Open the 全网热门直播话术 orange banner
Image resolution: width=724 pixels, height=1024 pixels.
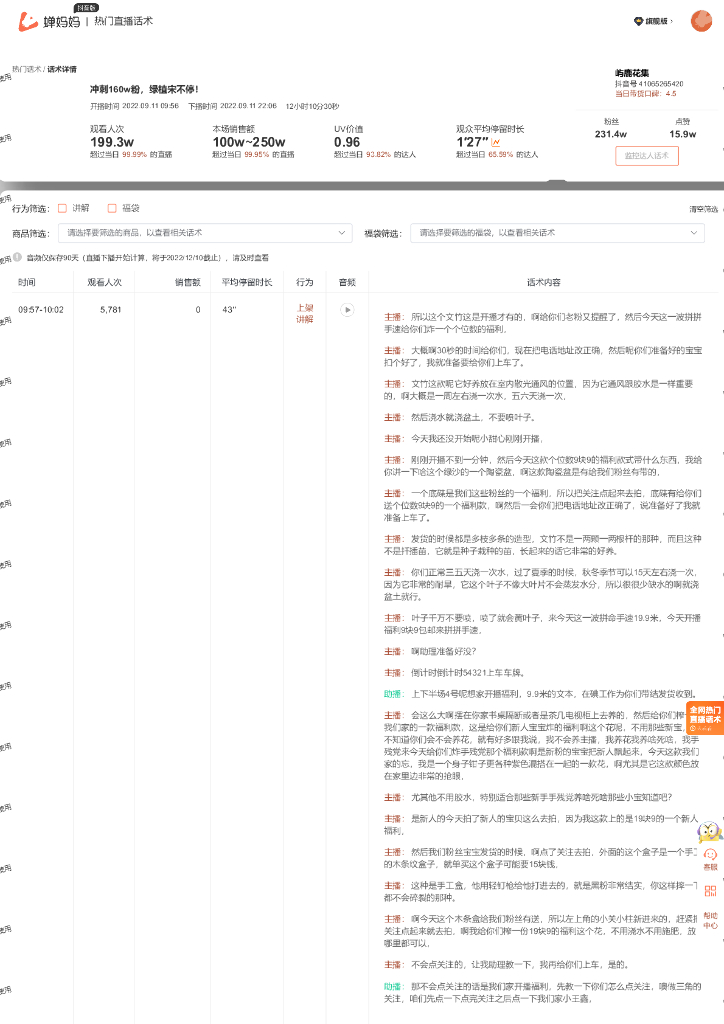coord(704,718)
